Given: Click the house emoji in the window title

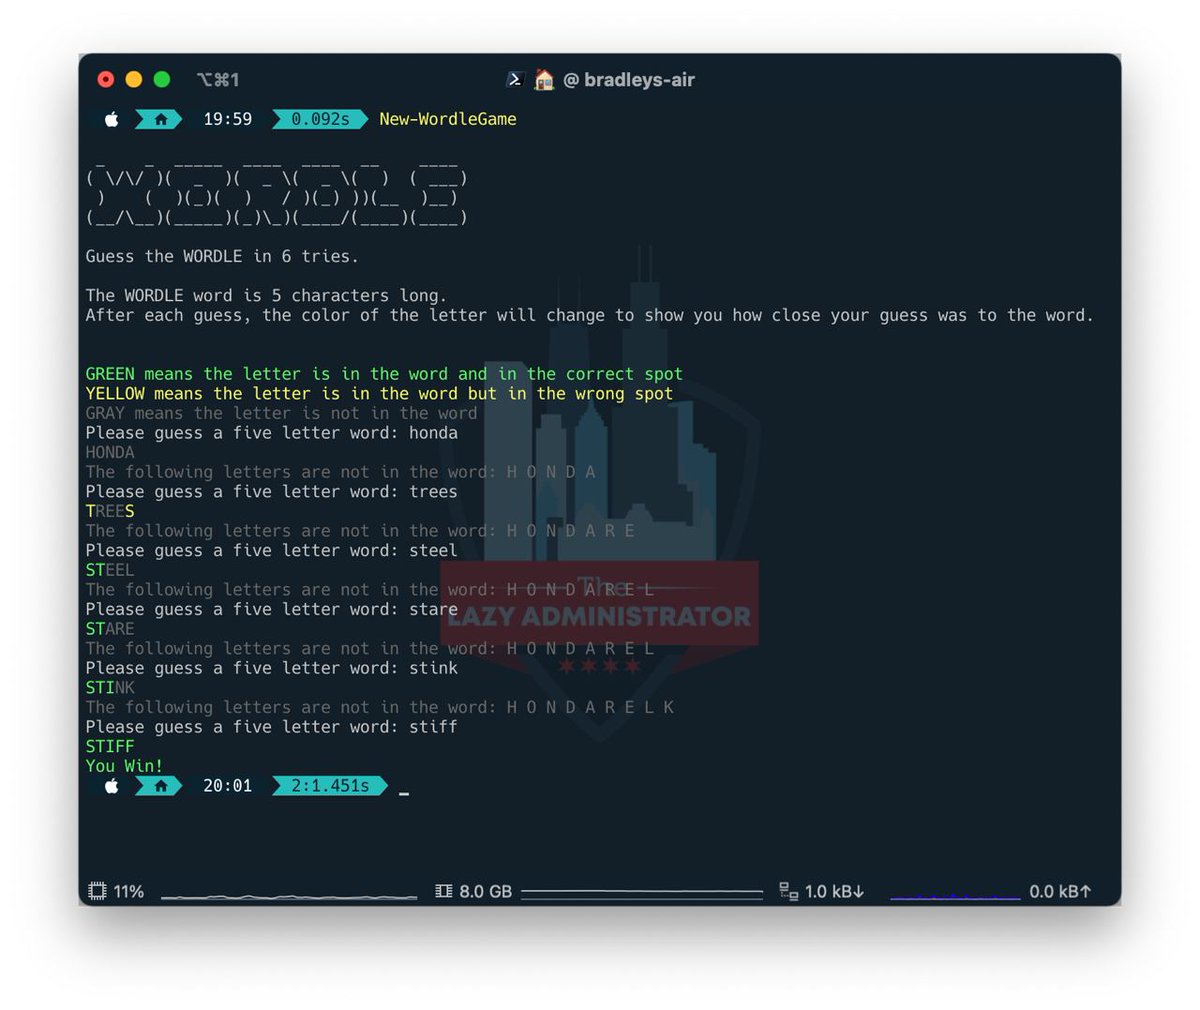Looking at the screenshot, I should pos(544,80).
